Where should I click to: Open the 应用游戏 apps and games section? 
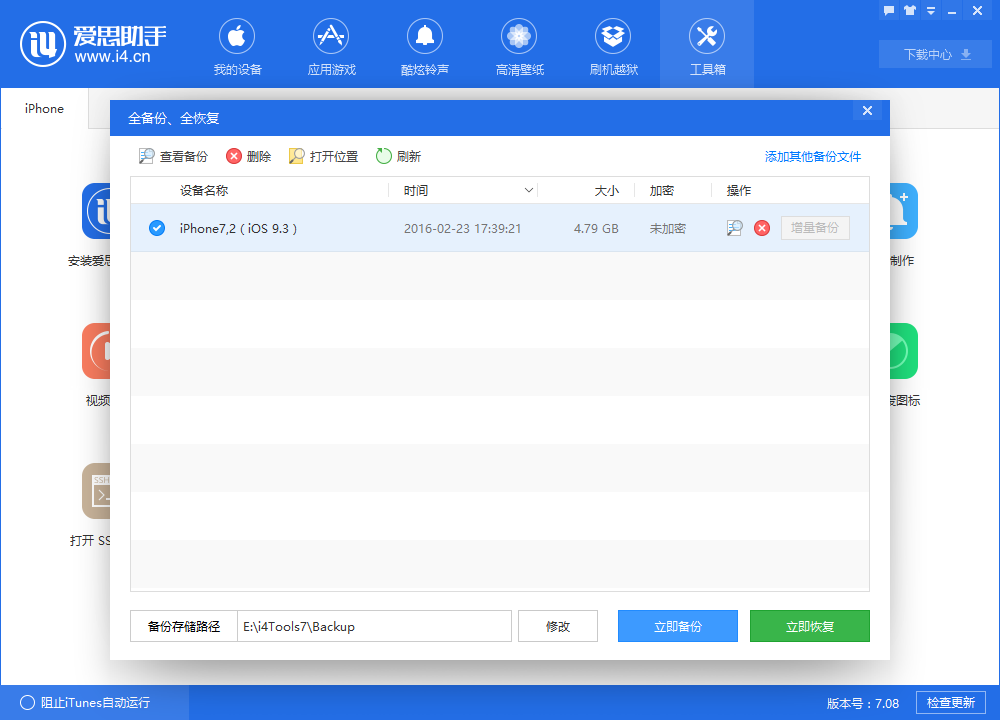click(x=331, y=45)
